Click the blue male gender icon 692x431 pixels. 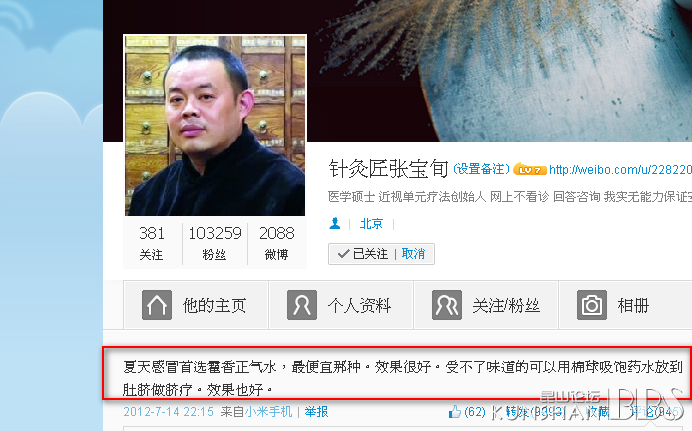(x=335, y=224)
